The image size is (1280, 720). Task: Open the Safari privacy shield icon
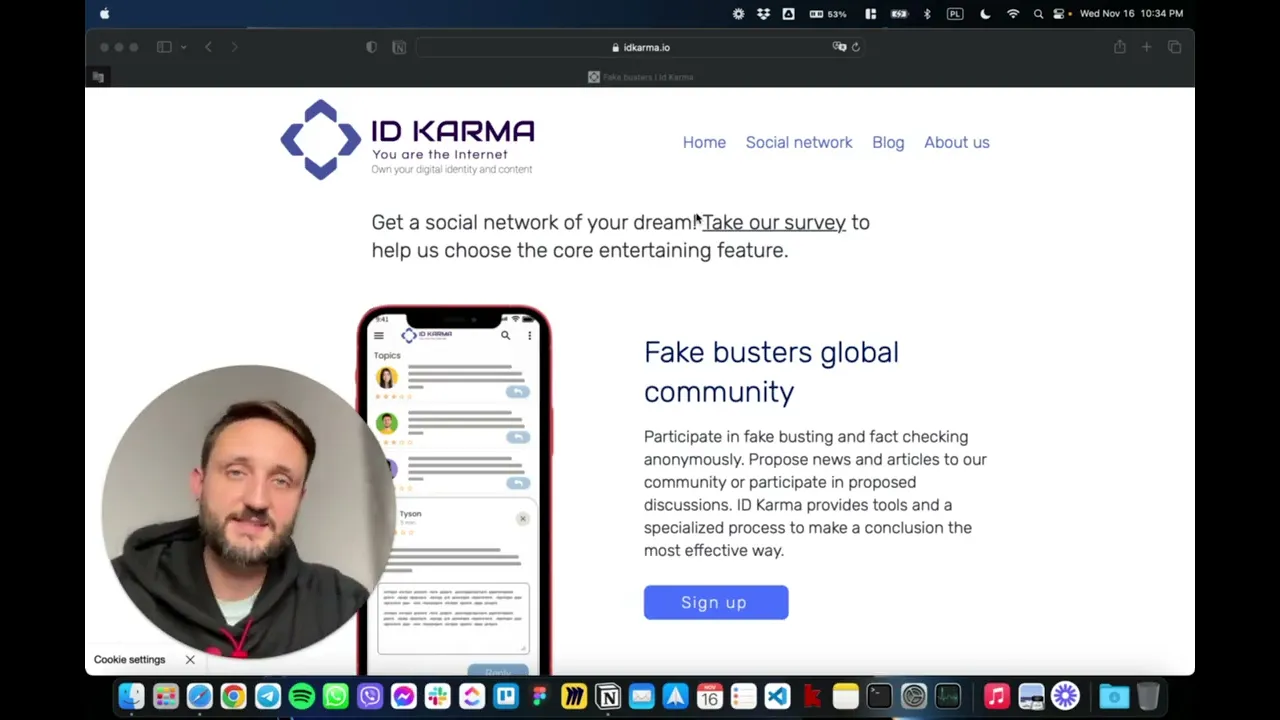[372, 47]
